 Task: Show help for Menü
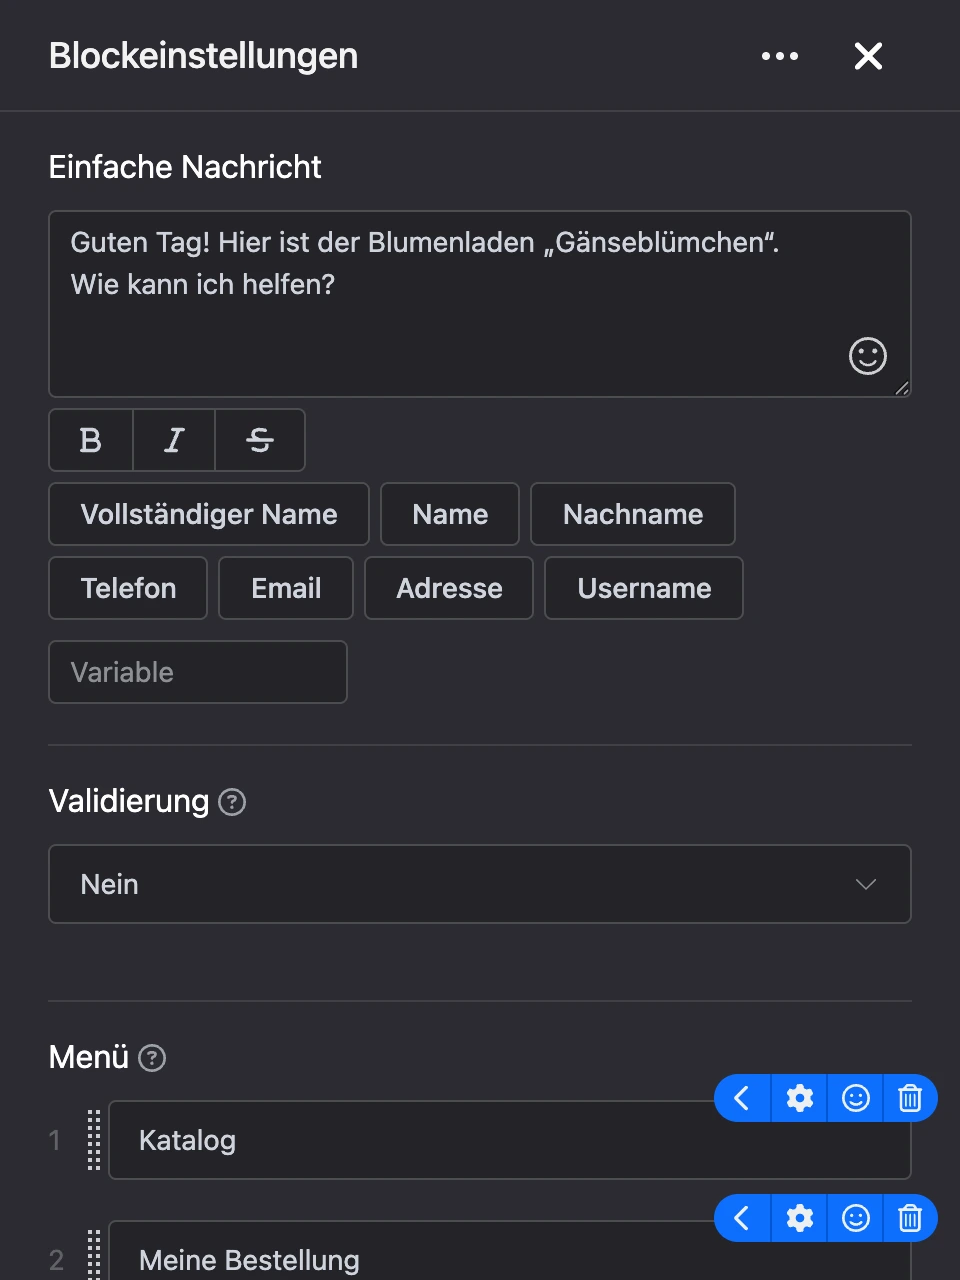pos(152,1058)
